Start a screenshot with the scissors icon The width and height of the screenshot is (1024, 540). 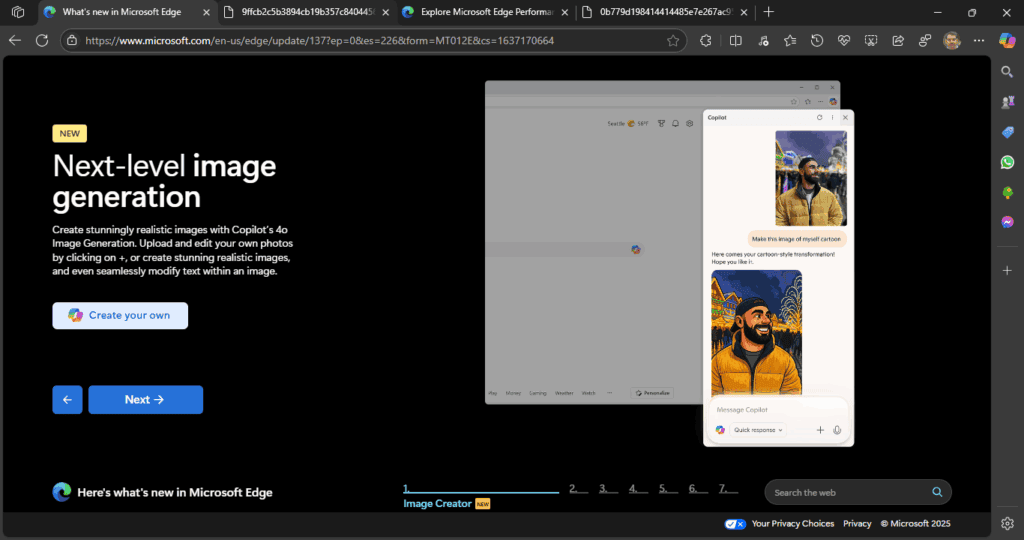point(871,40)
